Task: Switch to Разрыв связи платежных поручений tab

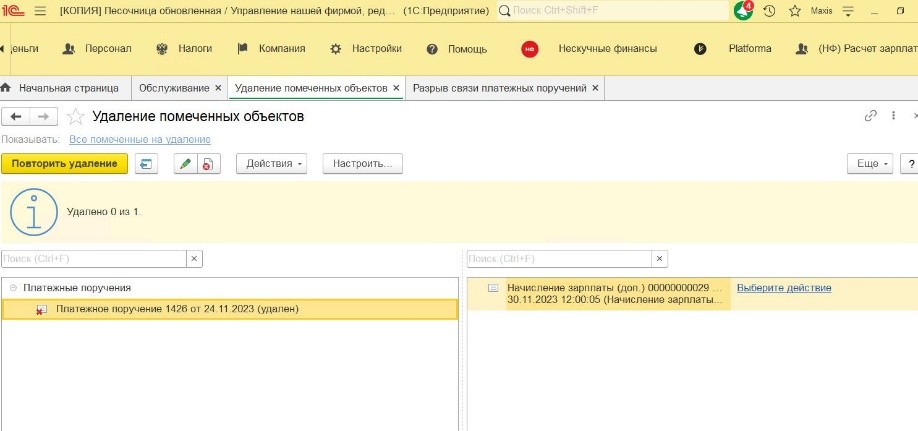Action: pyautogui.click(x=499, y=88)
